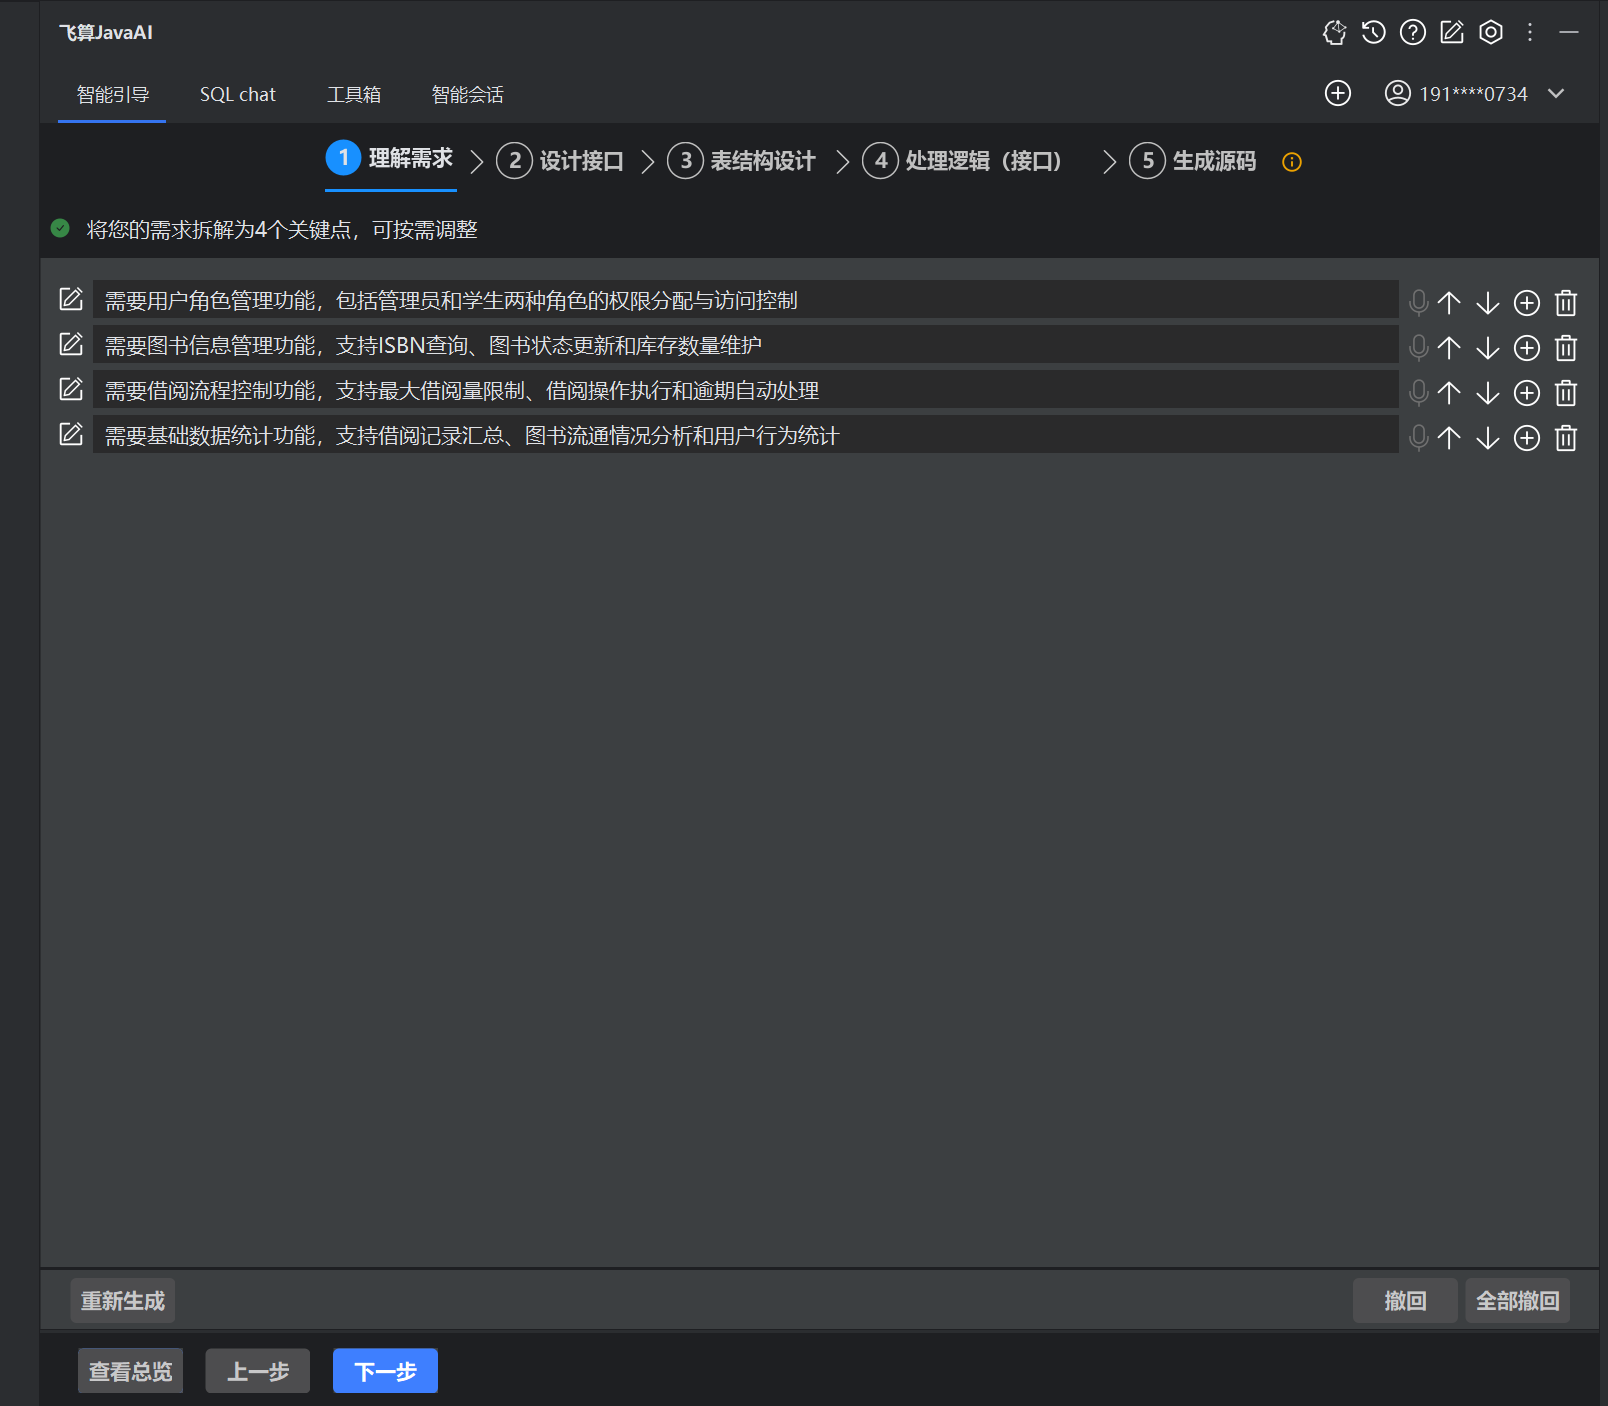Activate voice input on the last requirement row
The image size is (1608, 1406).
click(1417, 437)
